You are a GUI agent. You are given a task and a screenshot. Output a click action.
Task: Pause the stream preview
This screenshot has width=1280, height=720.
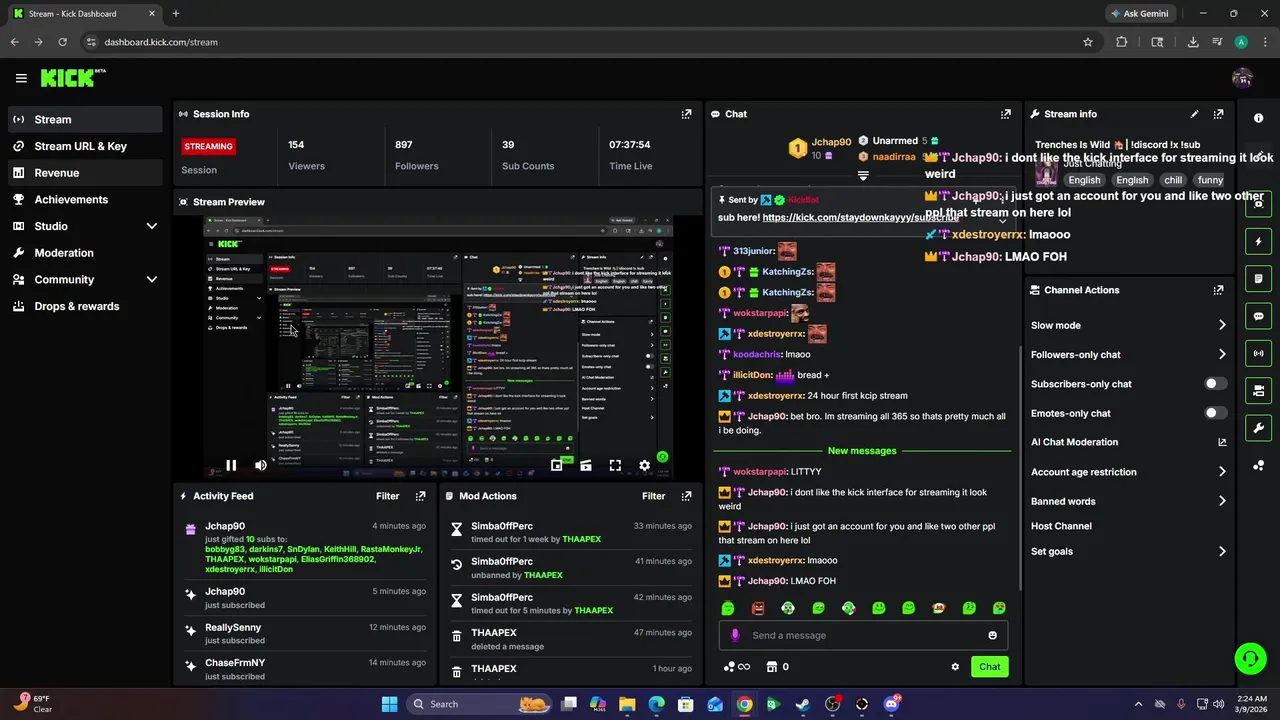(231, 465)
